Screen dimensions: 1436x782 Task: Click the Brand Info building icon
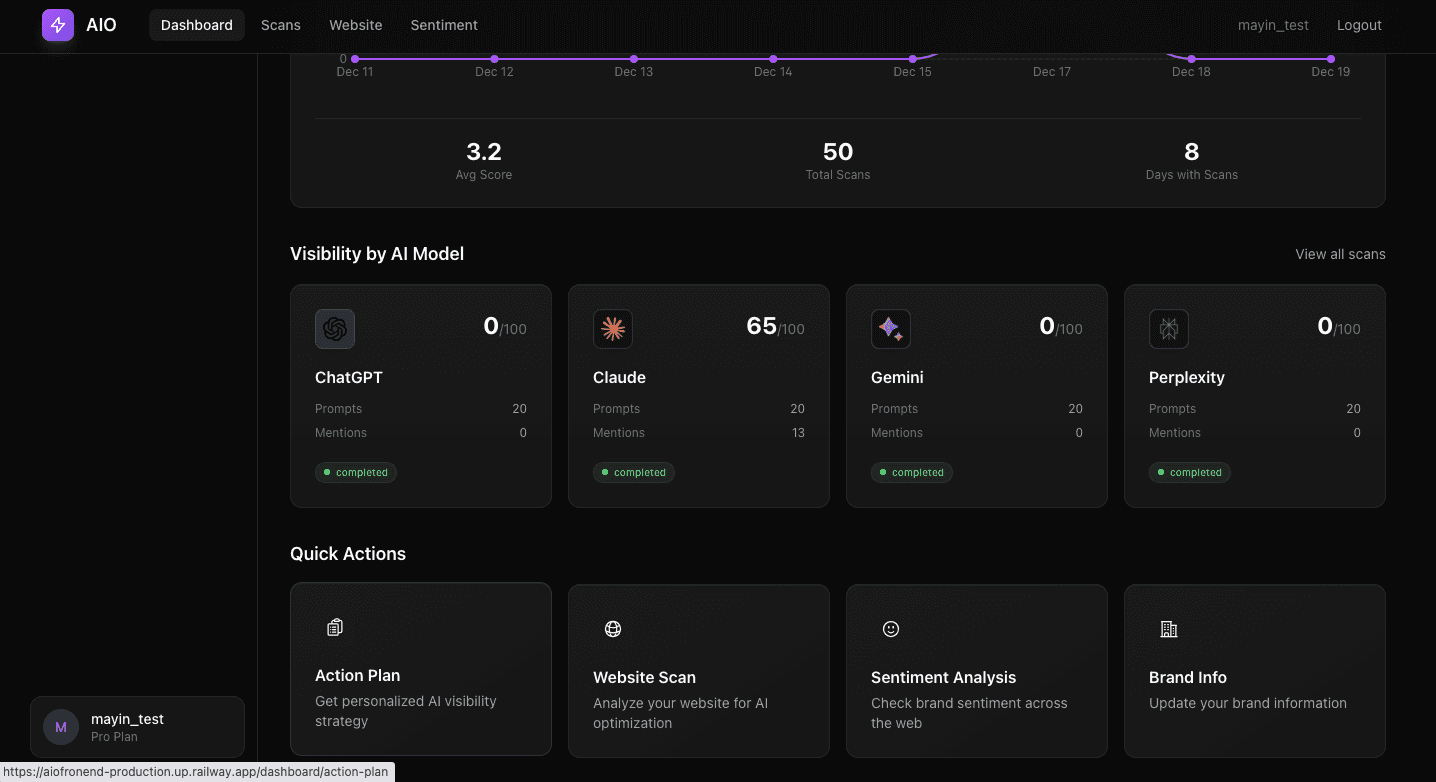pyautogui.click(x=1168, y=628)
